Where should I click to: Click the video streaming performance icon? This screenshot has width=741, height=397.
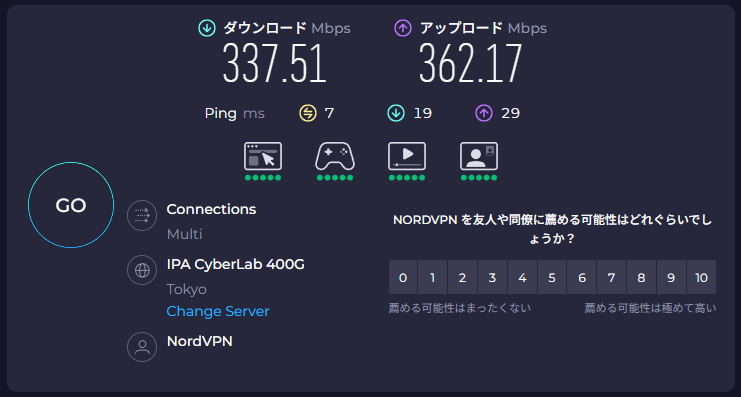click(x=407, y=156)
